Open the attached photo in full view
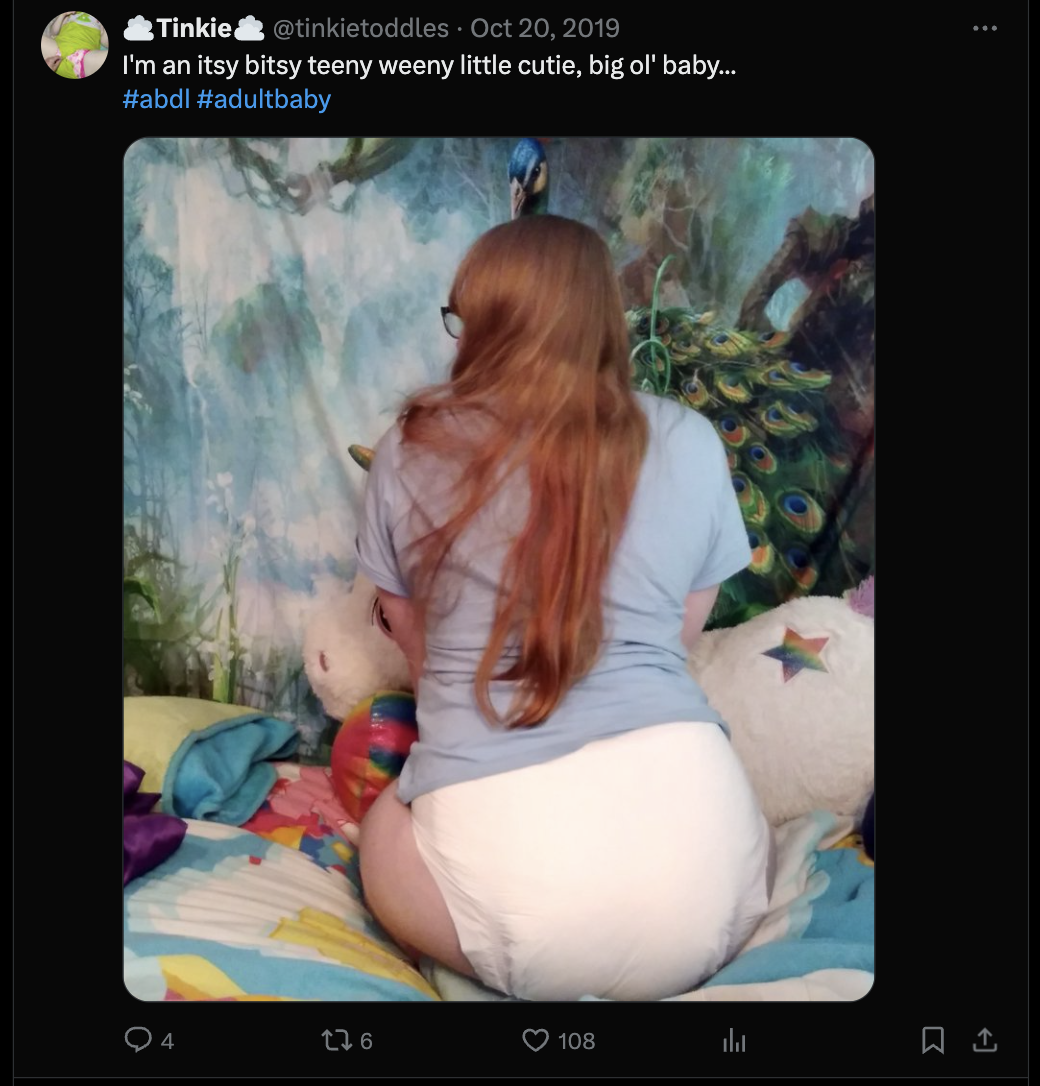 click(499, 569)
